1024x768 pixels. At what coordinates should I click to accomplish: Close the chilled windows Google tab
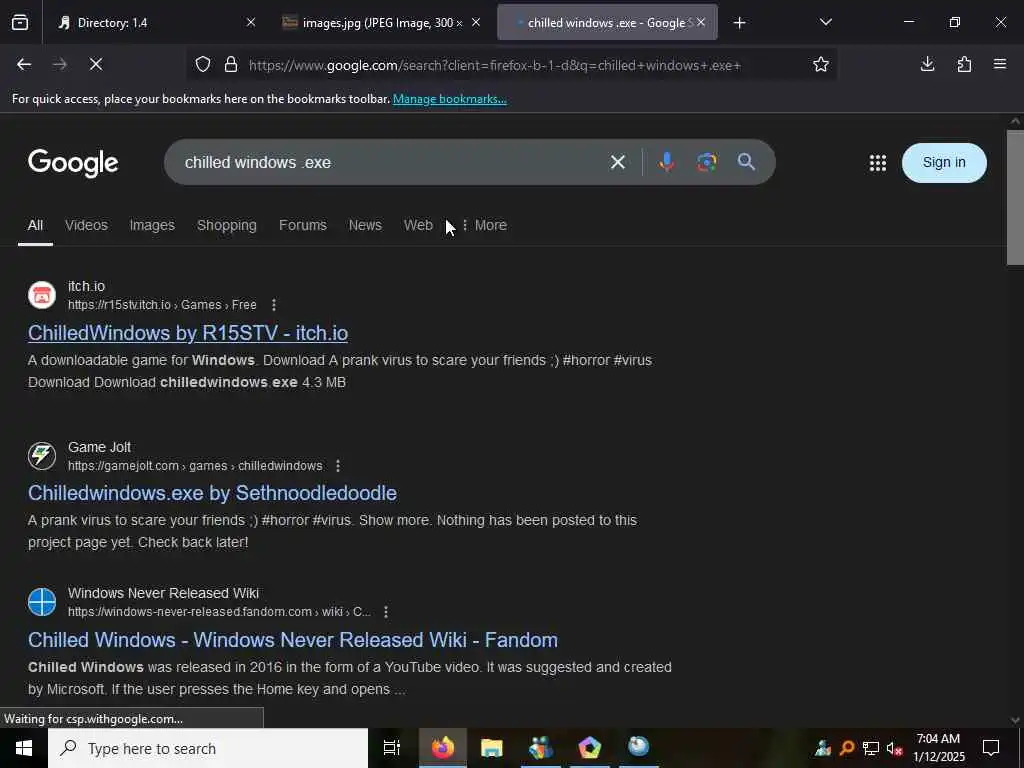tap(701, 23)
